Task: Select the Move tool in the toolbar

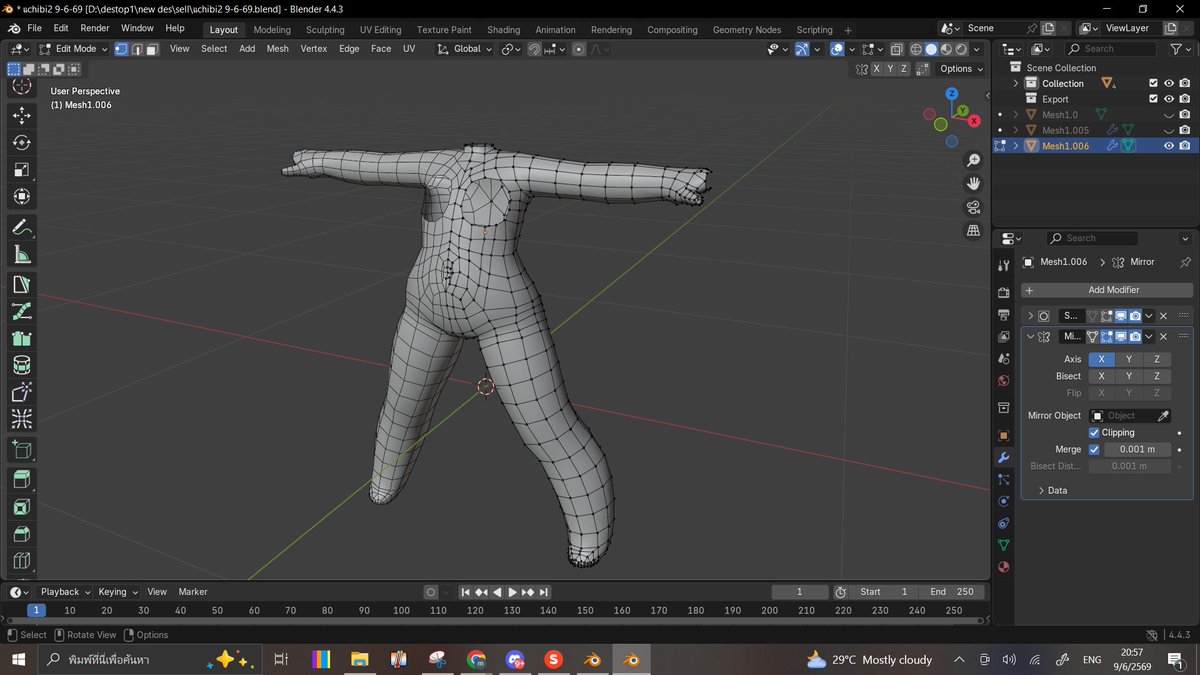Action: [x=22, y=116]
